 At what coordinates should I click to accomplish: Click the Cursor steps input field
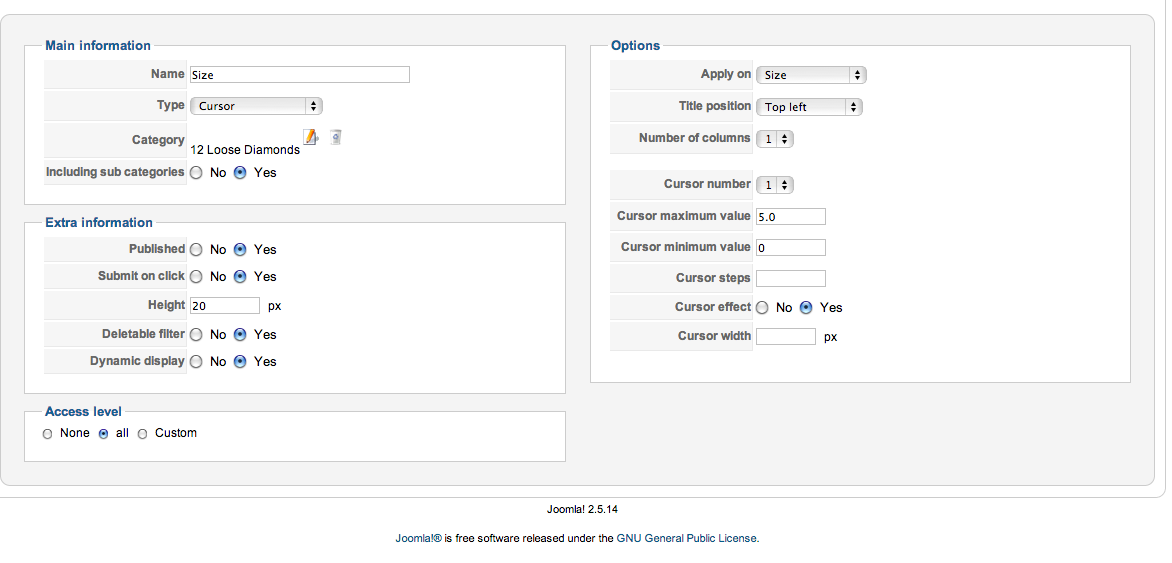point(790,279)
